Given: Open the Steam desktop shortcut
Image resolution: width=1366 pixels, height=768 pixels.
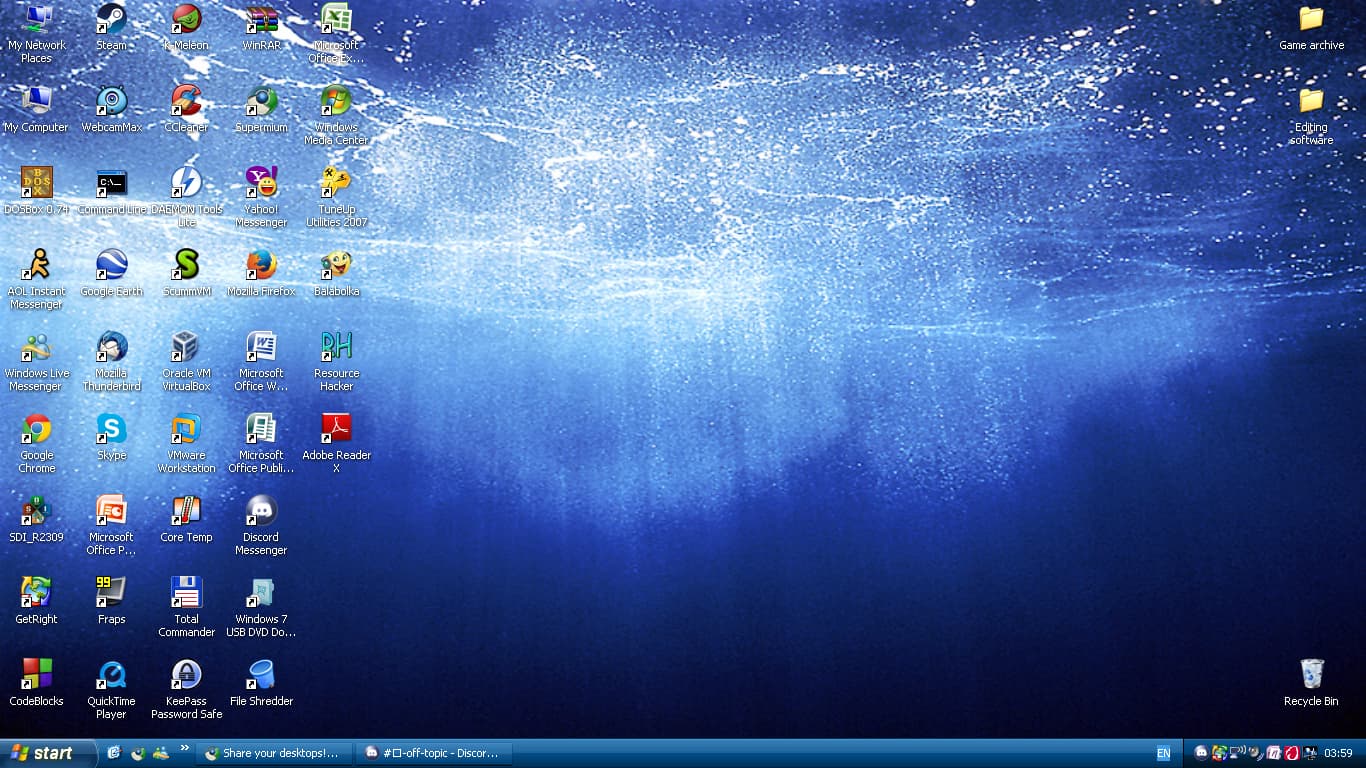Looking at the screenshot, I should (111, 18).
